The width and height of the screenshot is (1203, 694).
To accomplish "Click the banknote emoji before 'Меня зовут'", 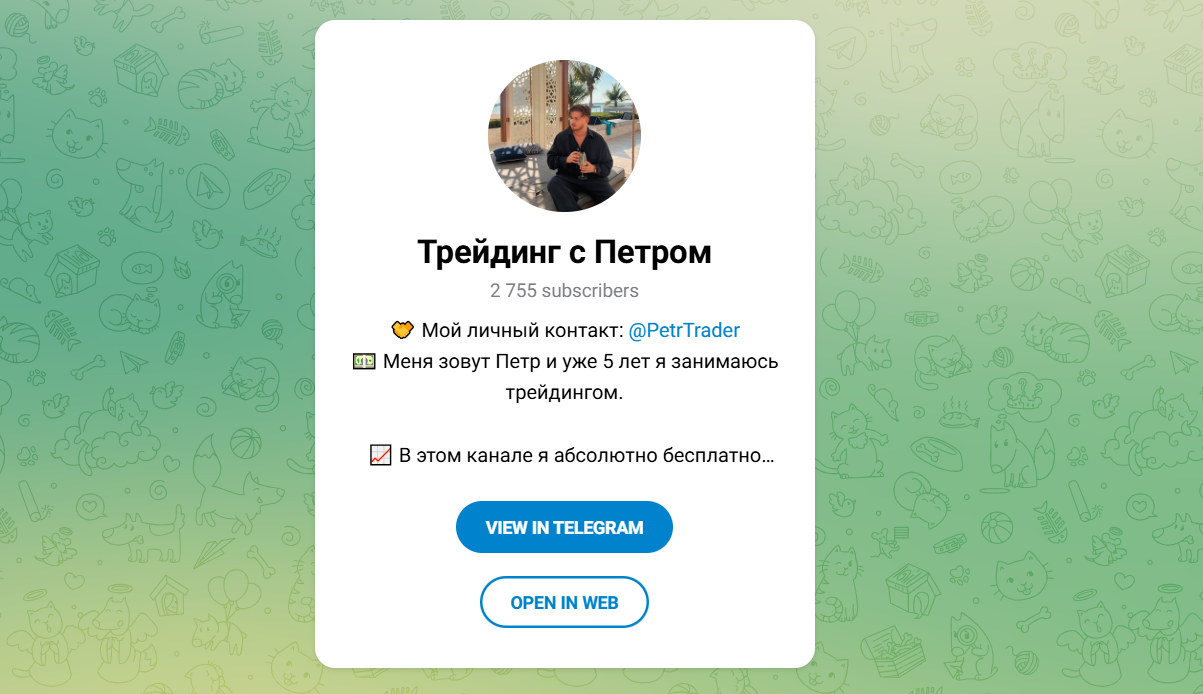I will (x=364, y=361).
